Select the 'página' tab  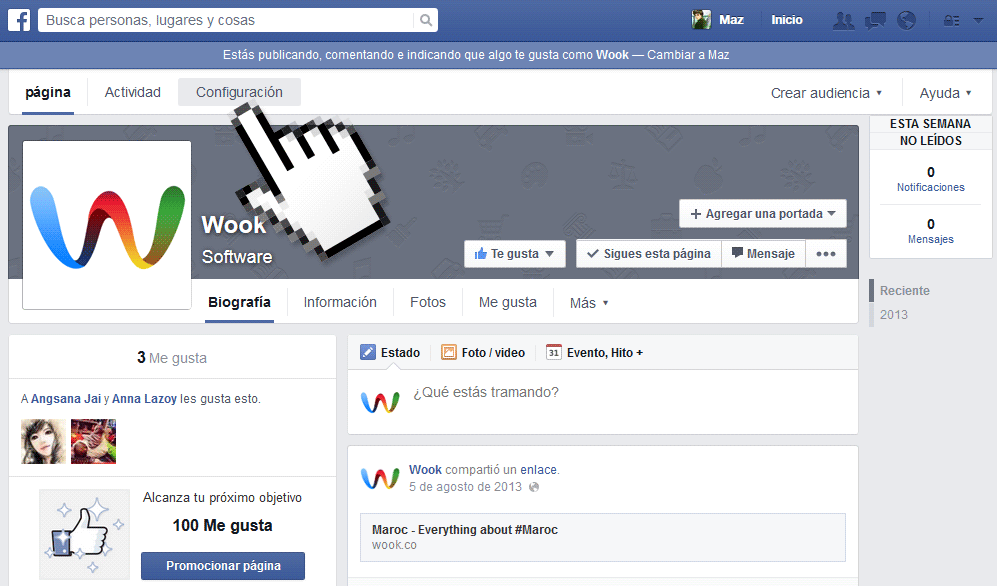tap(48, 93)
